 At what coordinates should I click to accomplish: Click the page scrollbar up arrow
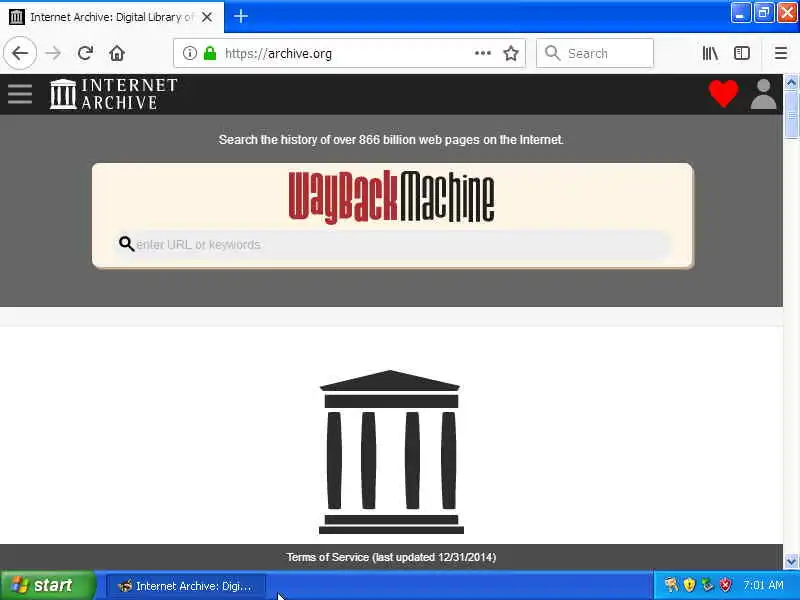(791, 82)
